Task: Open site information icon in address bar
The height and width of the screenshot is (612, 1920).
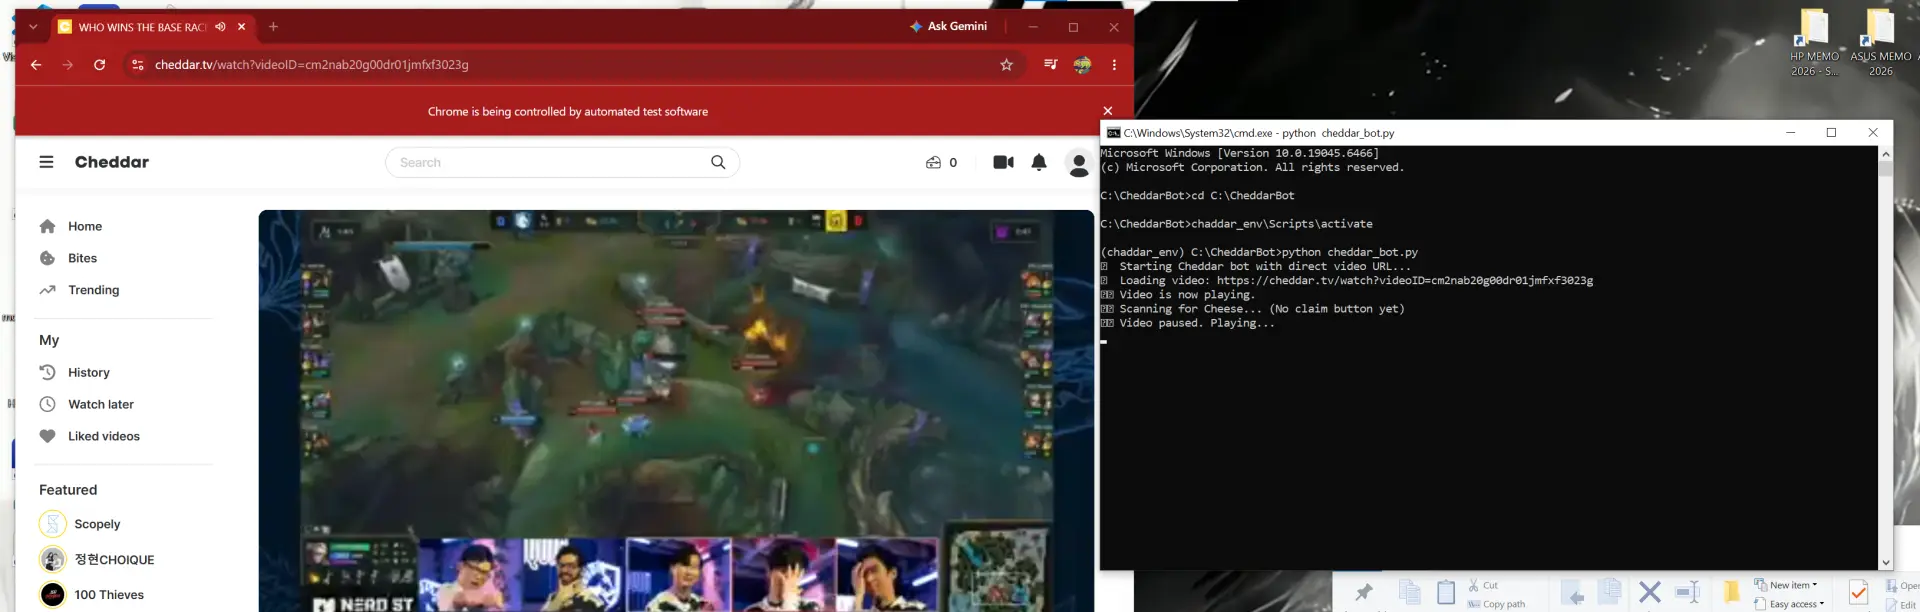Action: click(x=138, y=65)
